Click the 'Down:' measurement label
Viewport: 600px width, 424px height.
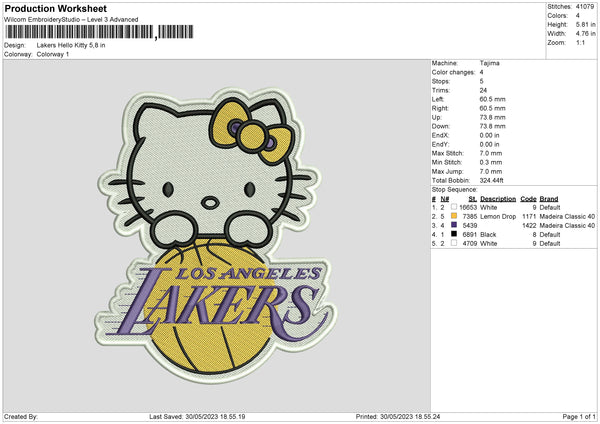click(x=441, y=126)
